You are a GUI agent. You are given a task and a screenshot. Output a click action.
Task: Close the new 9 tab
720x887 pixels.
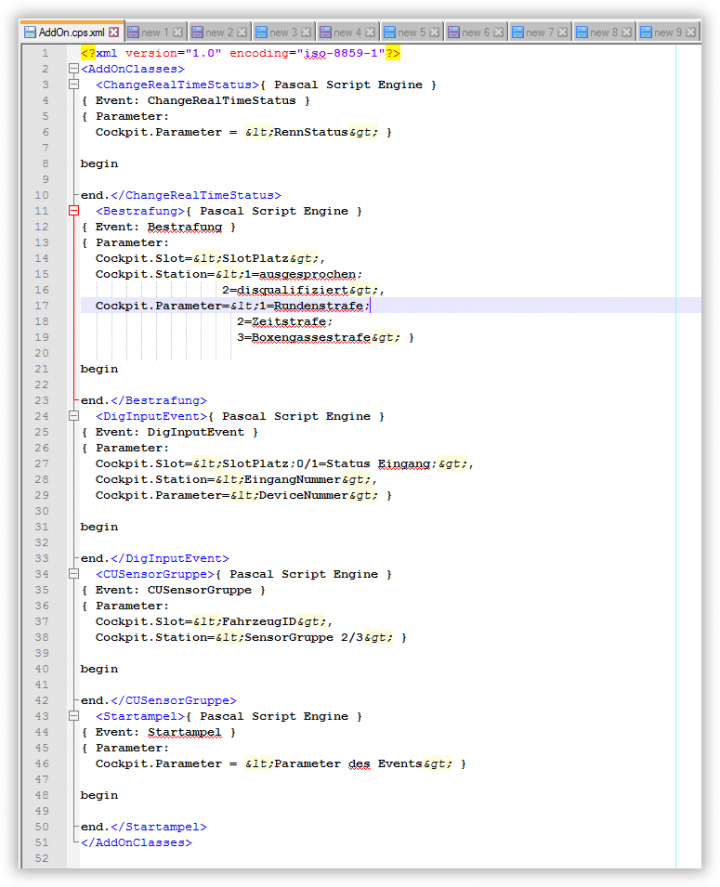691,32
